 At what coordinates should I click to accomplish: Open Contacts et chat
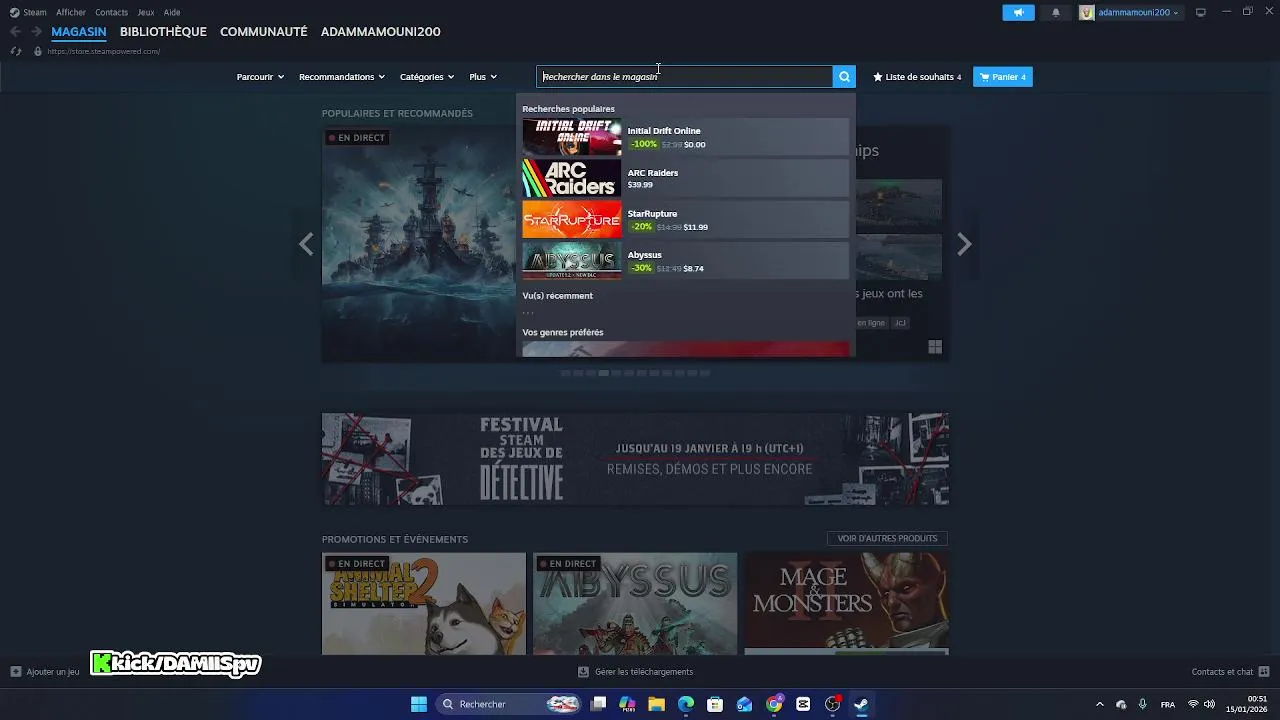click(x=1231, y=672)
